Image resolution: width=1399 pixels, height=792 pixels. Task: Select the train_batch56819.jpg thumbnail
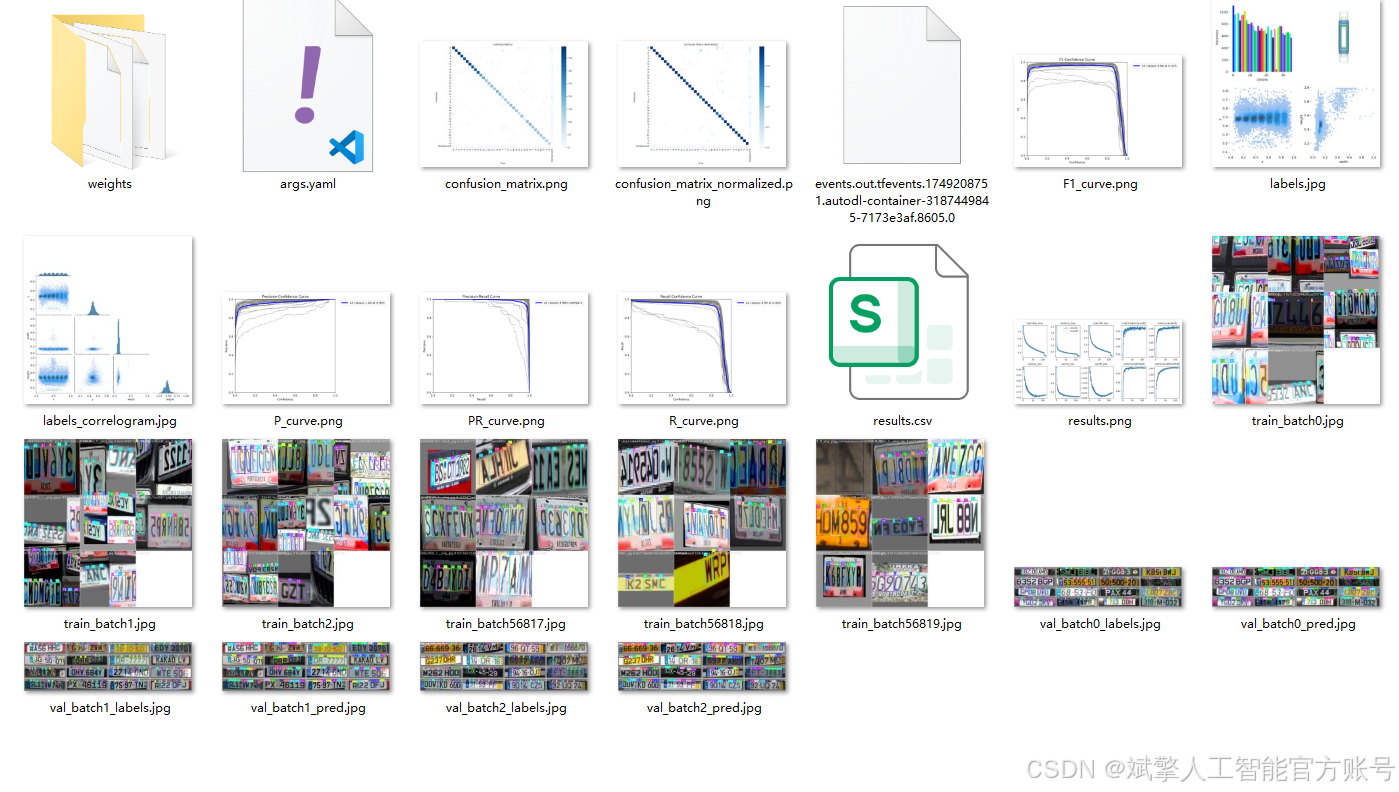tap(900, 523)
